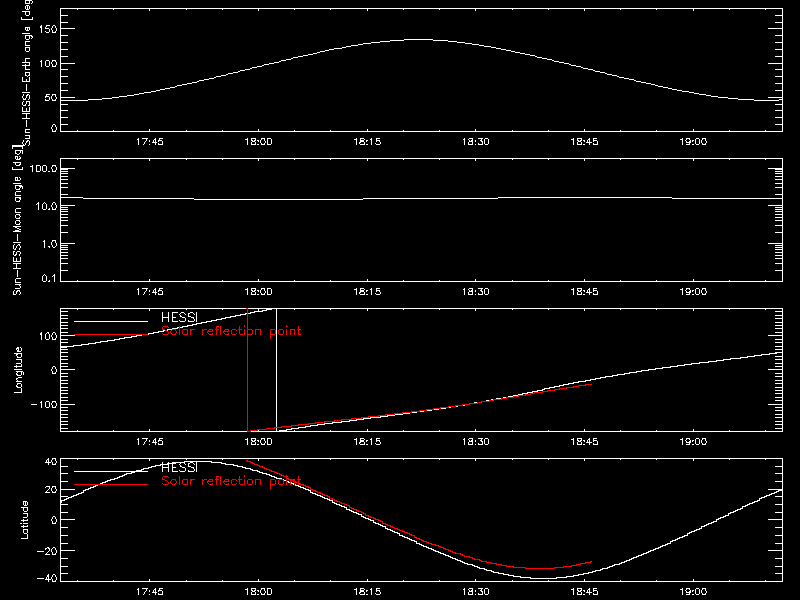The image size is (800, 600).
Task: Click 18:45 under the Earth angle plot
Action: [x=584, y=142]
